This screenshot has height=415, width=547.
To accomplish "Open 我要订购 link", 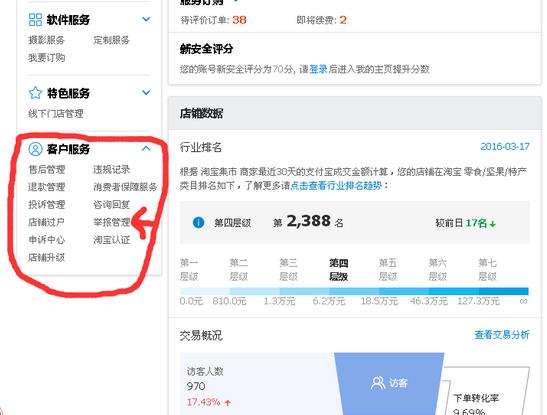I will coord(46,58).
